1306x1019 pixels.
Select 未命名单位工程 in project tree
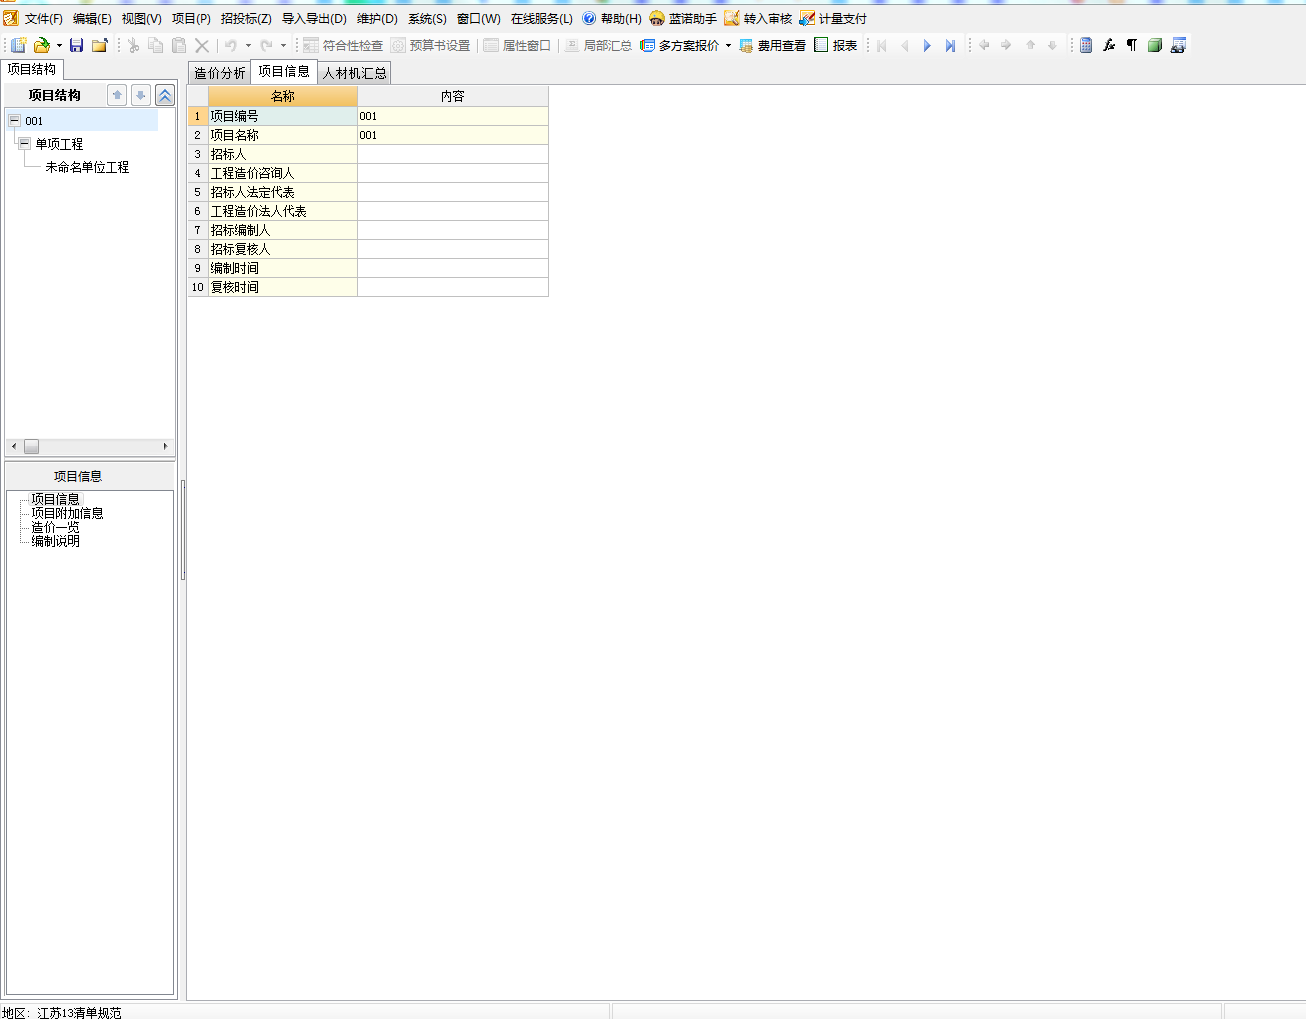pyautogui.click(x=87, y=167)
